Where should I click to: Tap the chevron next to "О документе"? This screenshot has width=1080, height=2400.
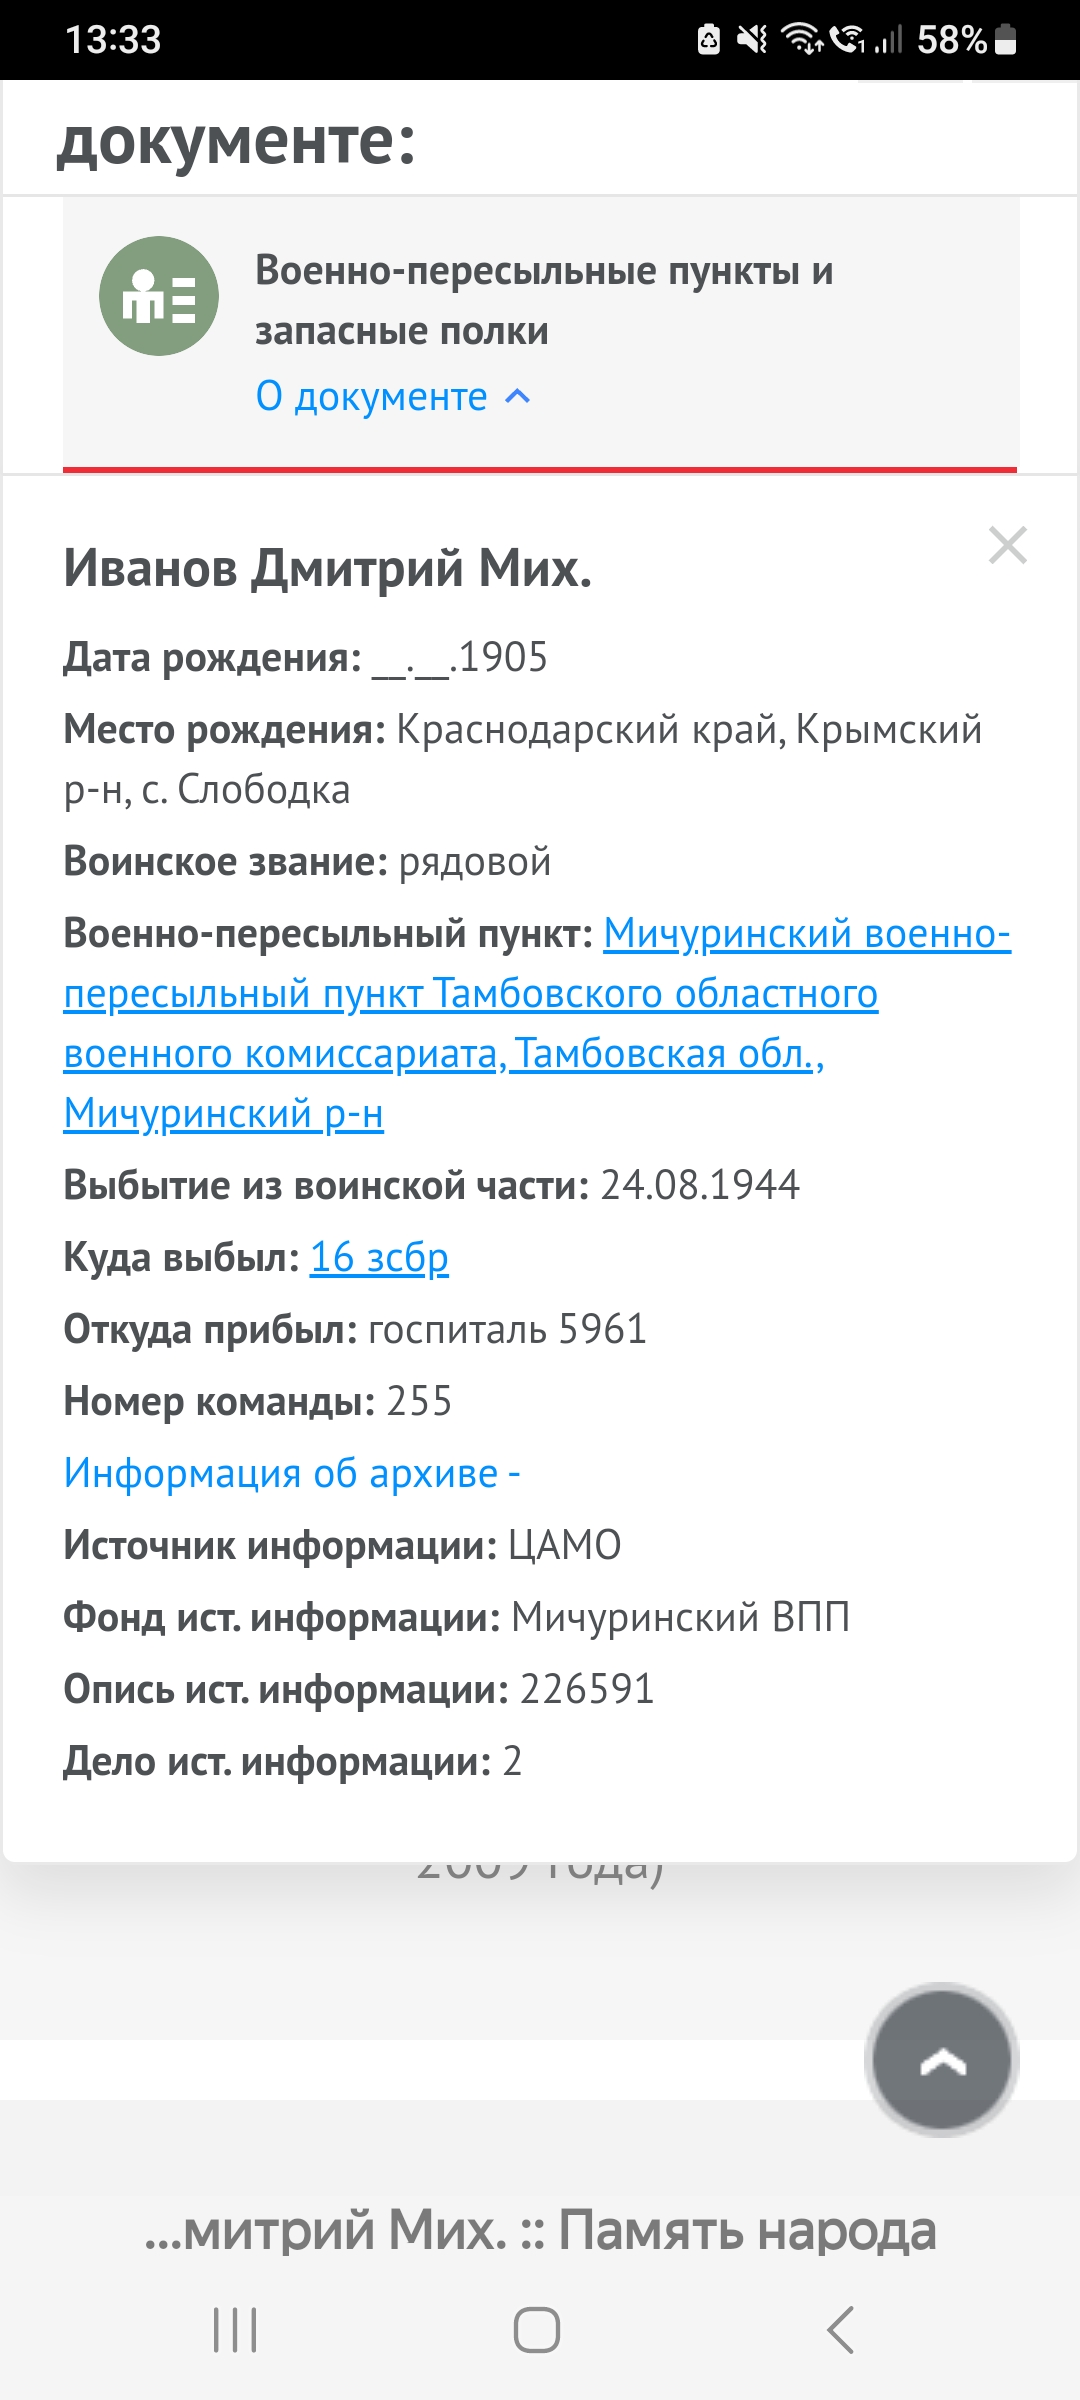pyautogui.click(x=518, y=397)
